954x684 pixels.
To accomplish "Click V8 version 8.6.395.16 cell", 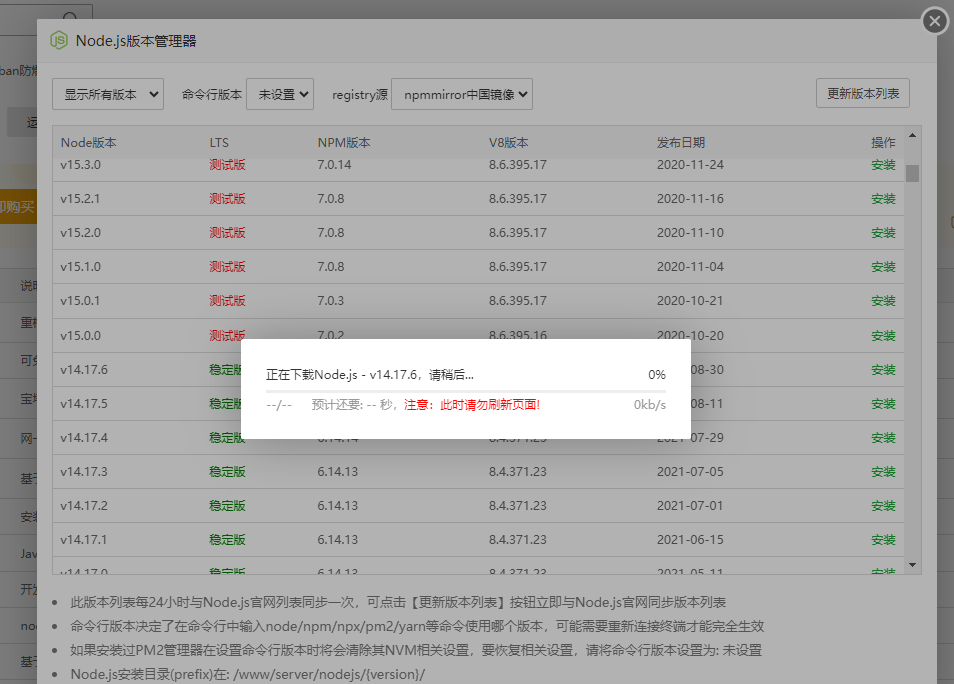I will (518, 335).
